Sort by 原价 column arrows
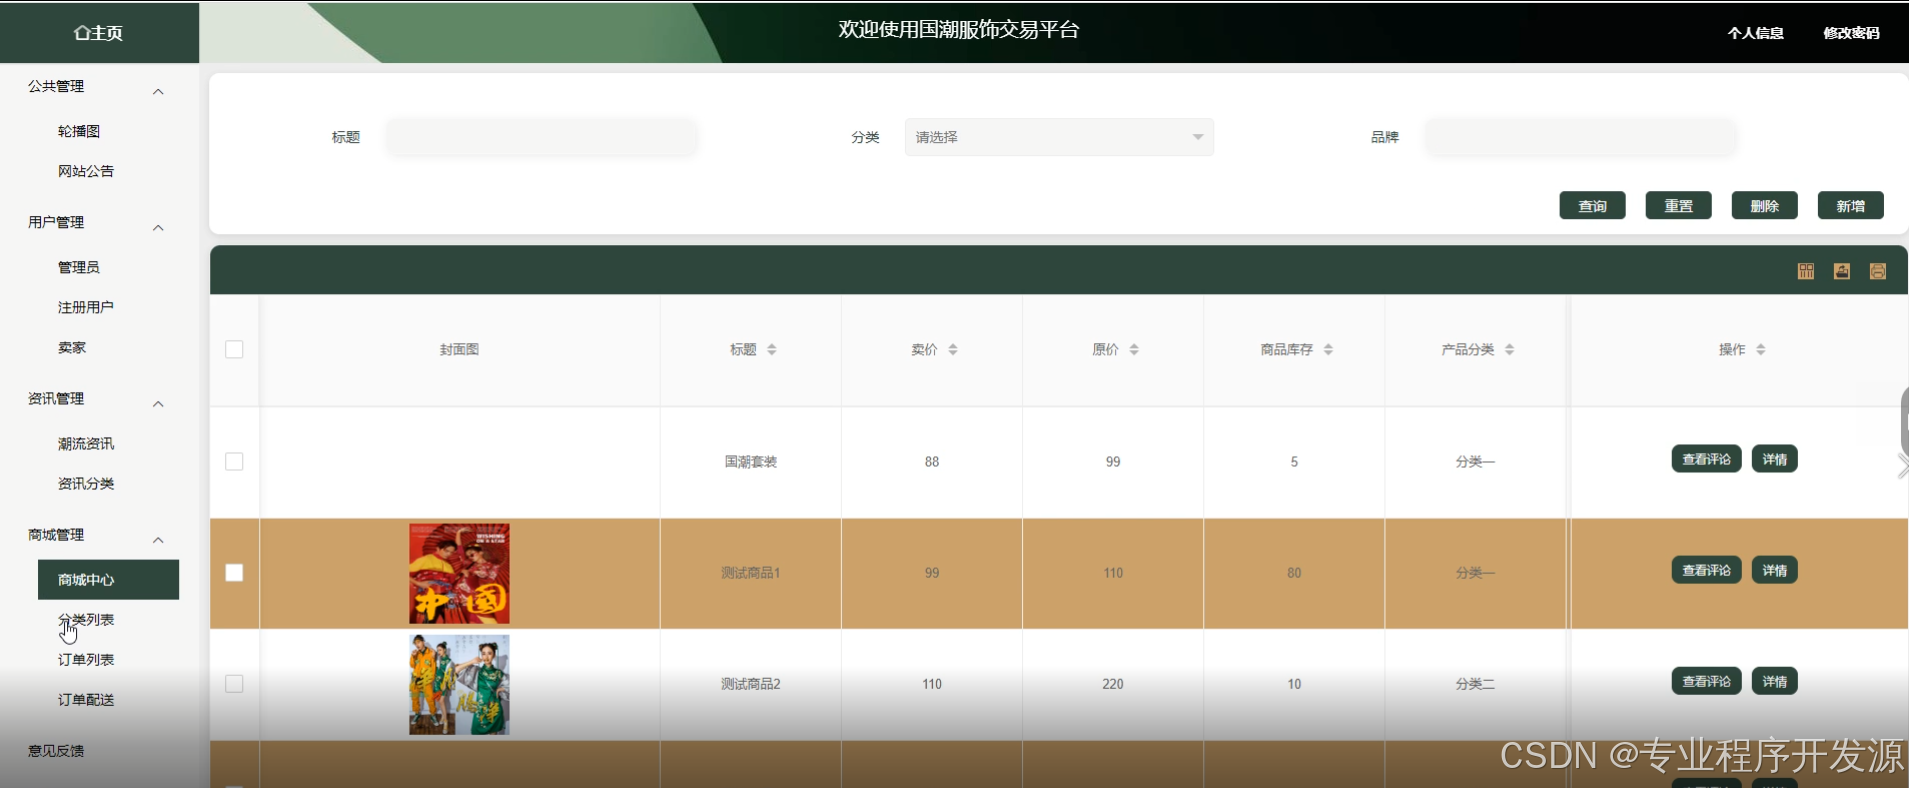Viewport: 1909px width, 788px height. tap(1134, 350)
